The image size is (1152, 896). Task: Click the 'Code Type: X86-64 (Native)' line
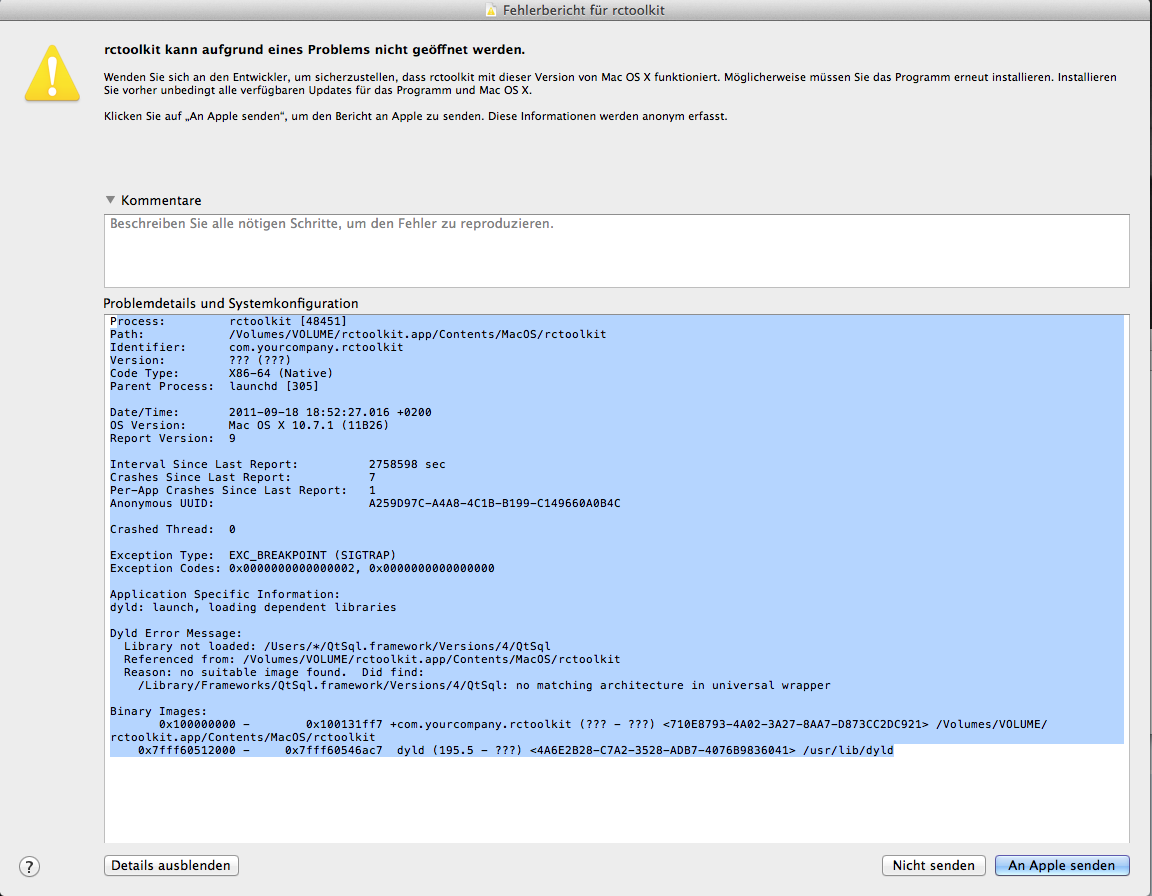click(221, 373)
